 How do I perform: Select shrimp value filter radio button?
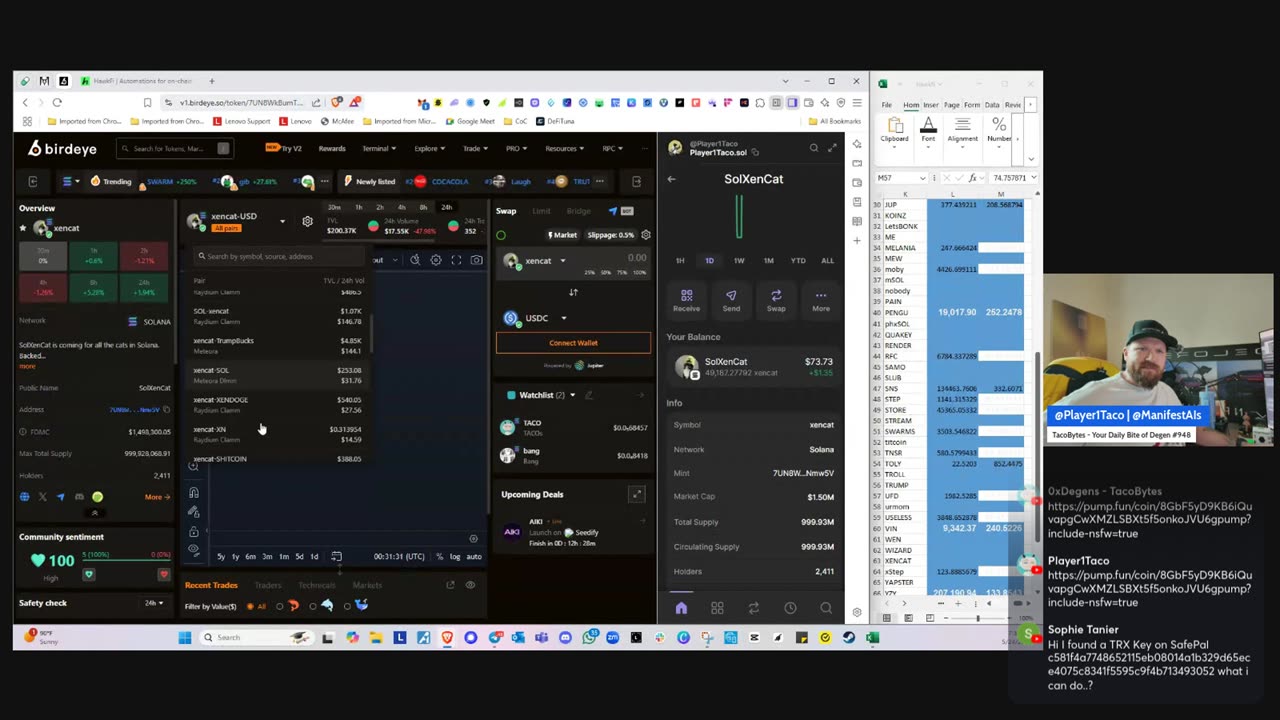[x=279, y=606]
